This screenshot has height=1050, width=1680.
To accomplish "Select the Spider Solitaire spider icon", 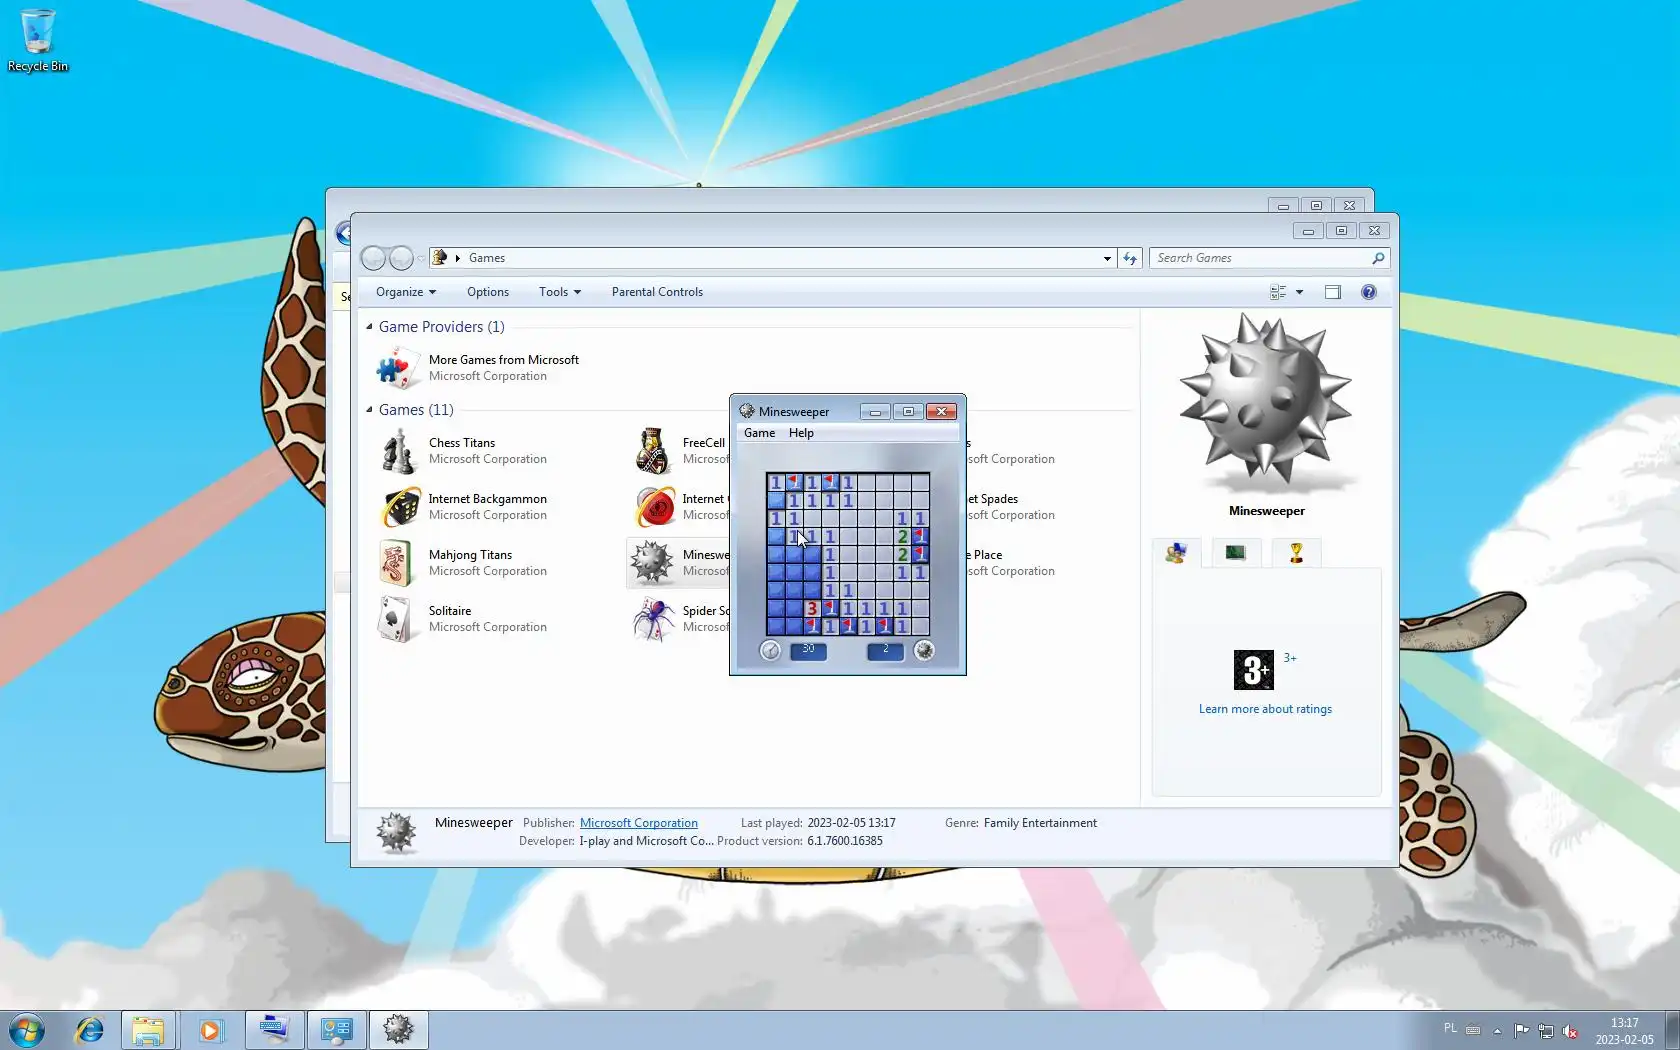I will pyautogui.click(x=653, y=619).
